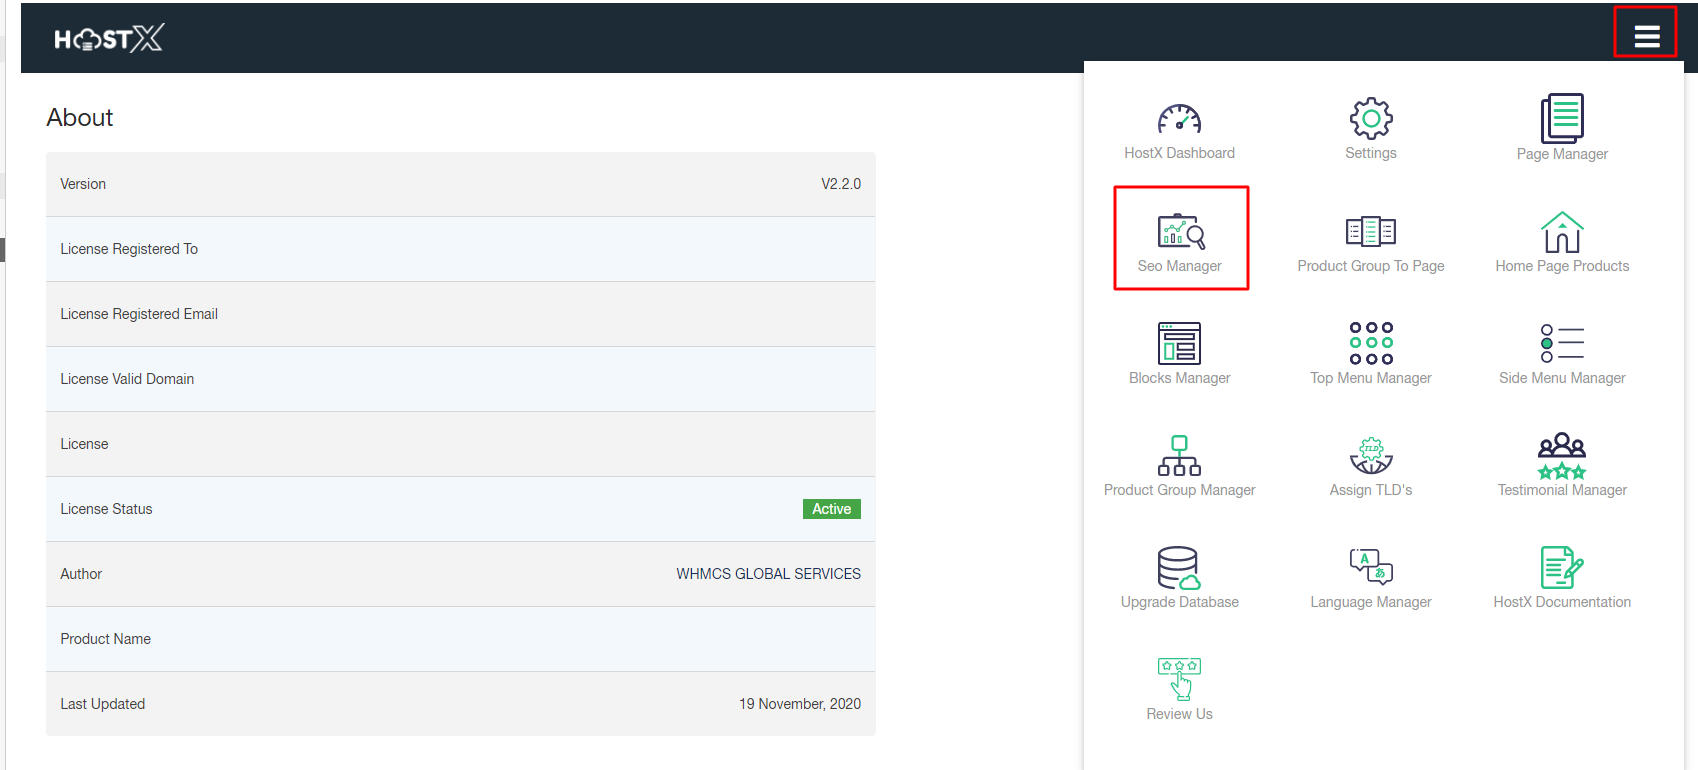Click the Active license status badge
Viewport: 1698px width, 770px height.
[x=831, y=509]
